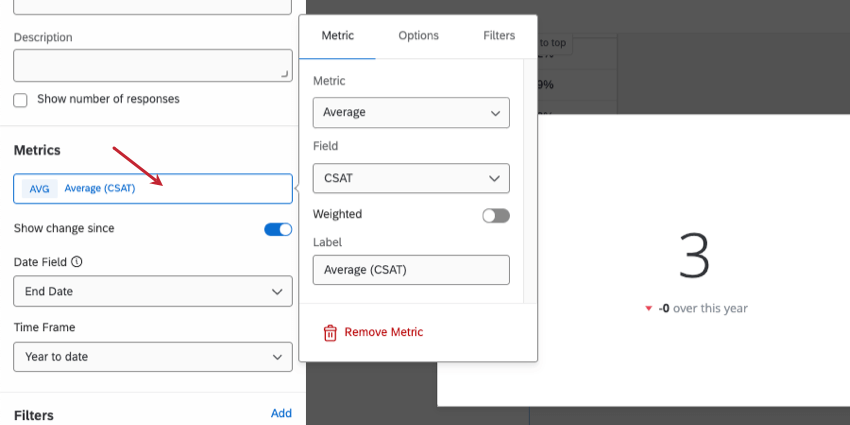
Task: Open the Filters tab
Action: pyautogui.click(x=499, y=36)
